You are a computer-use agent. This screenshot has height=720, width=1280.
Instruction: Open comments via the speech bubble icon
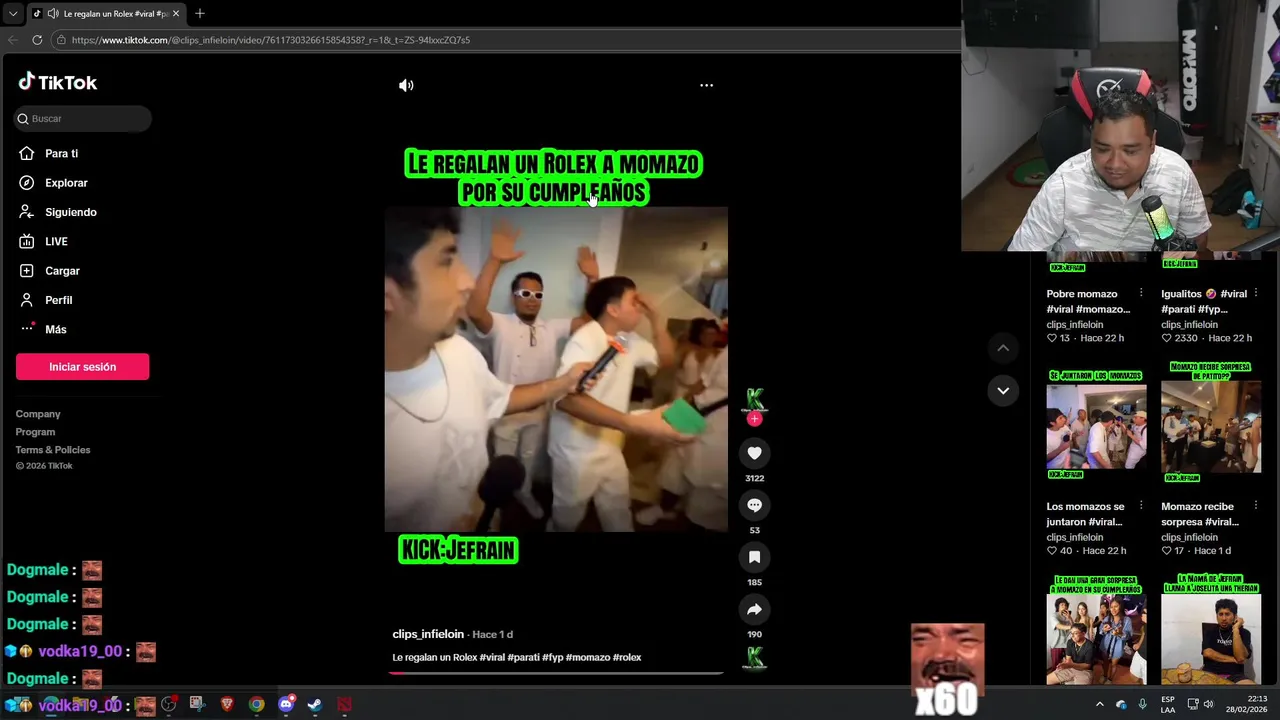(754, 505)
